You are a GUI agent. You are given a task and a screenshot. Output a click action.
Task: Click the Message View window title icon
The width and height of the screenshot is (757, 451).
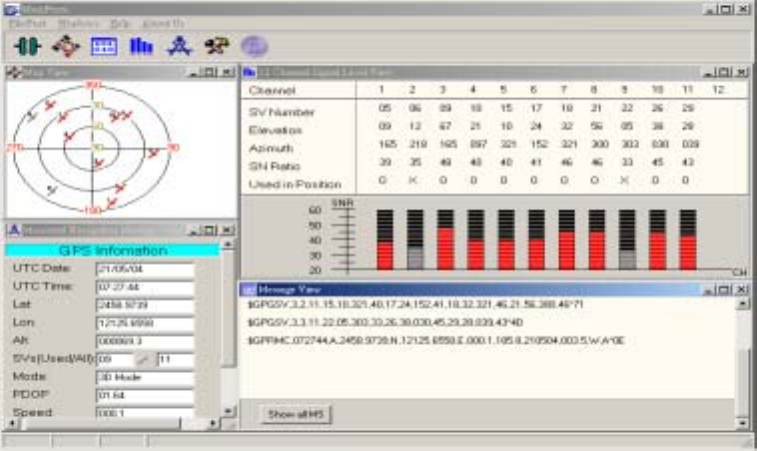coord(249,290)
